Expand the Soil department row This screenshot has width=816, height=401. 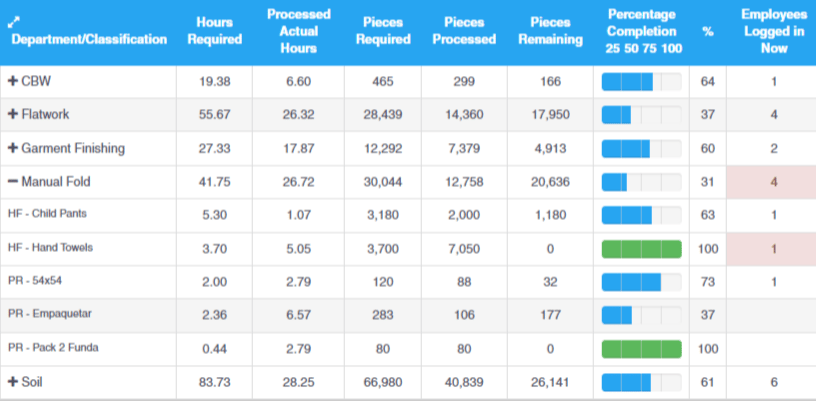coord(13,382)
